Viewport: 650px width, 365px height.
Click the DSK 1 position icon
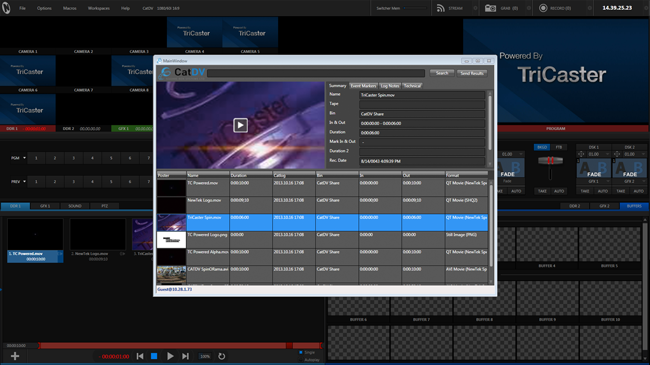tap(581, 154)
